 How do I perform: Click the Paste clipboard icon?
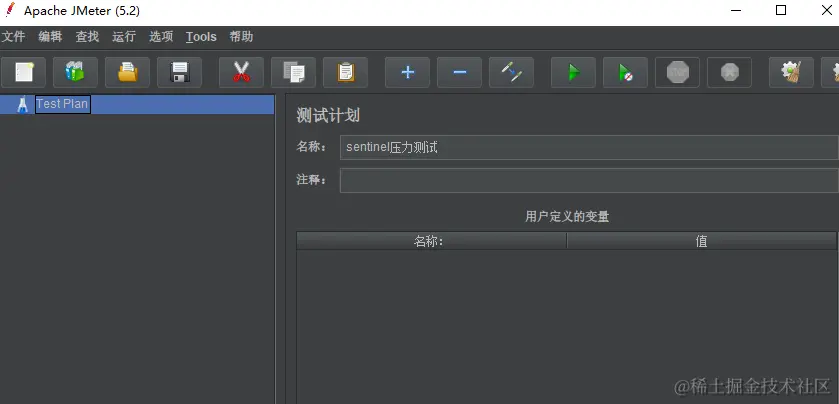[x=345, y=72]
